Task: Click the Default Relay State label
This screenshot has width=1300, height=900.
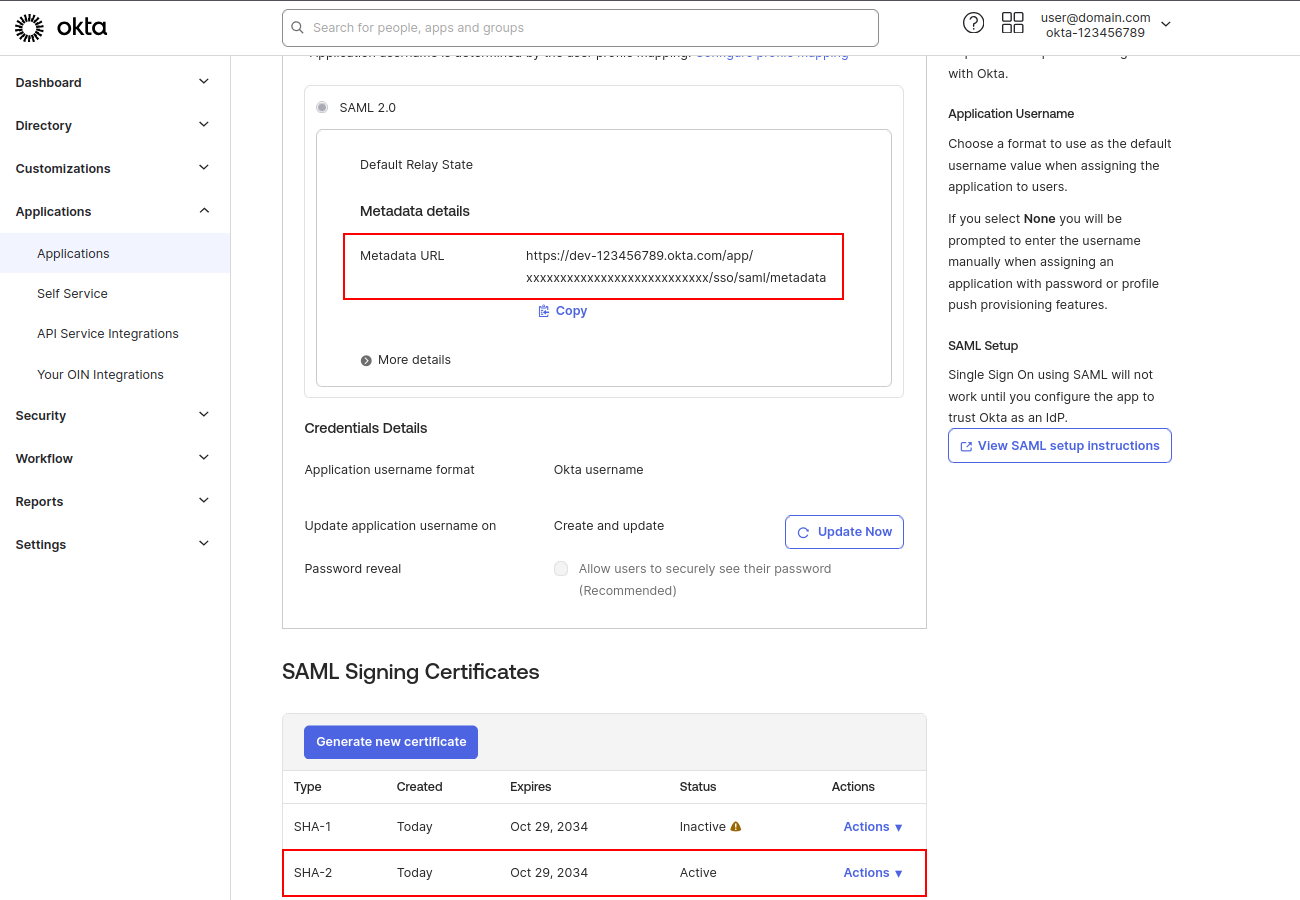Action: 416,165
